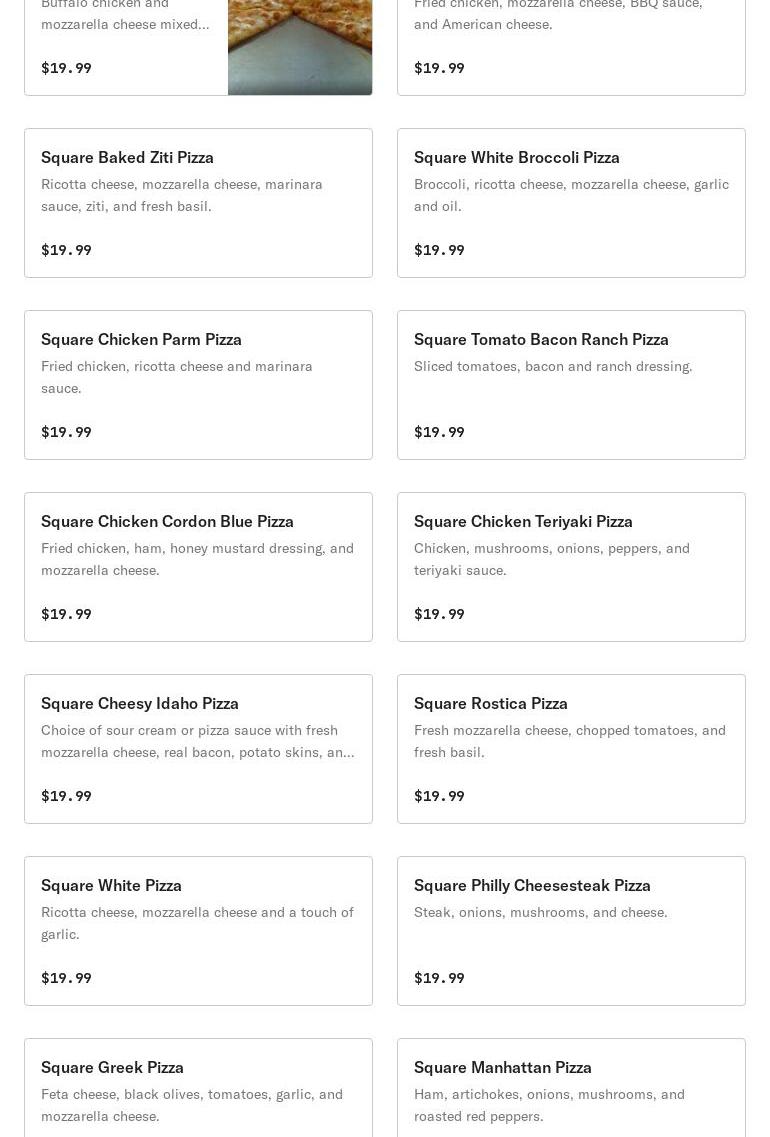Open the Square Baked Ziti Pizza item
770x1137 pixels.
point(127,158)
